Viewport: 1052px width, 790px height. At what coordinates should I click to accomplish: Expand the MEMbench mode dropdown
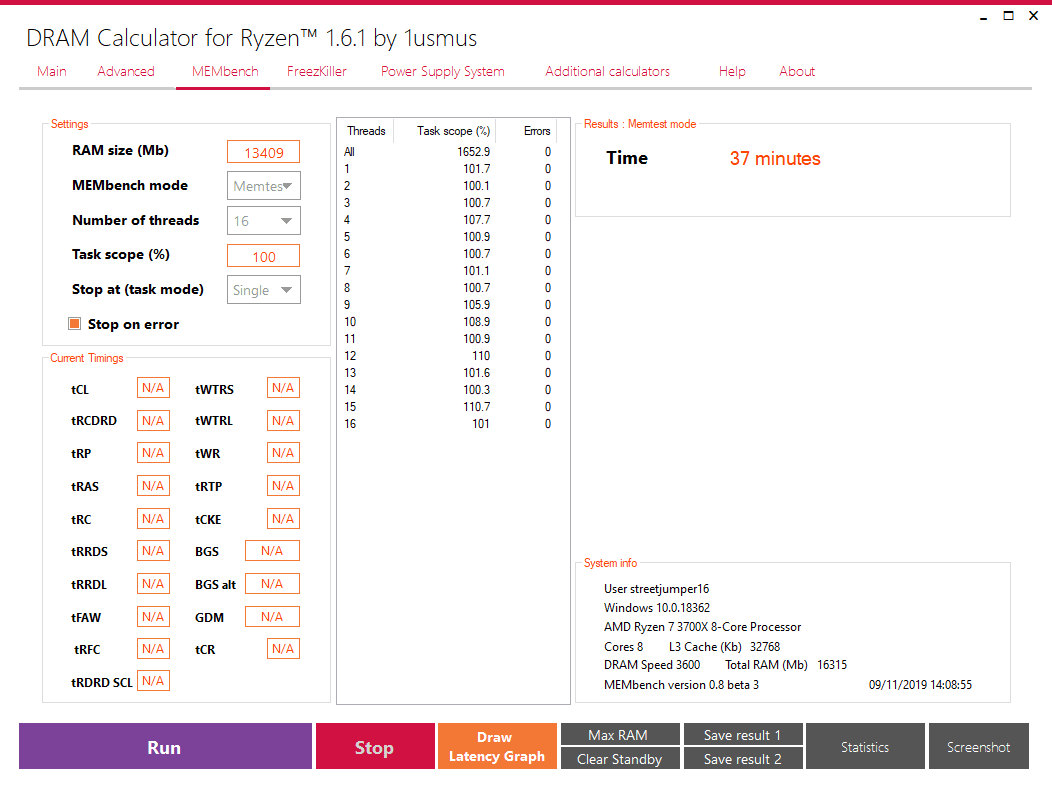(264, 186)
